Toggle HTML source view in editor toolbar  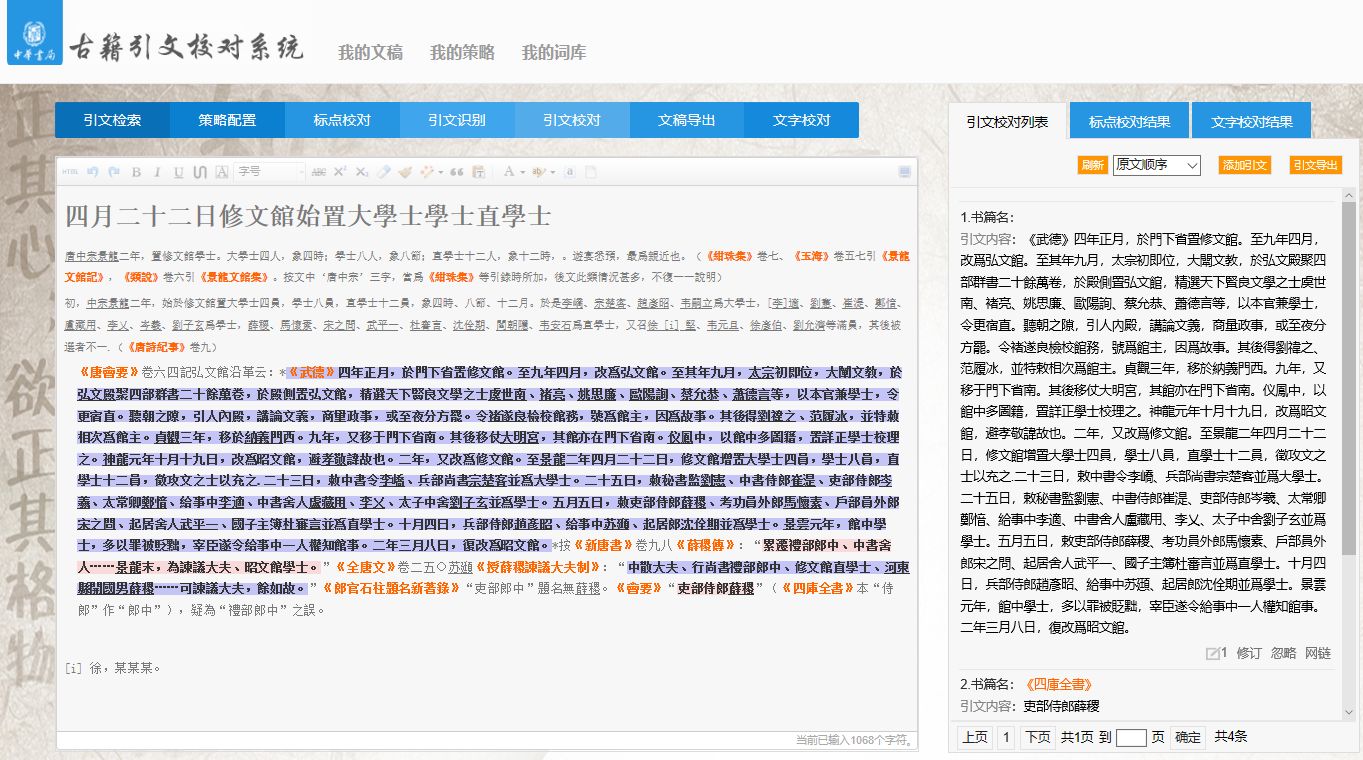click(x=70, y=172)
